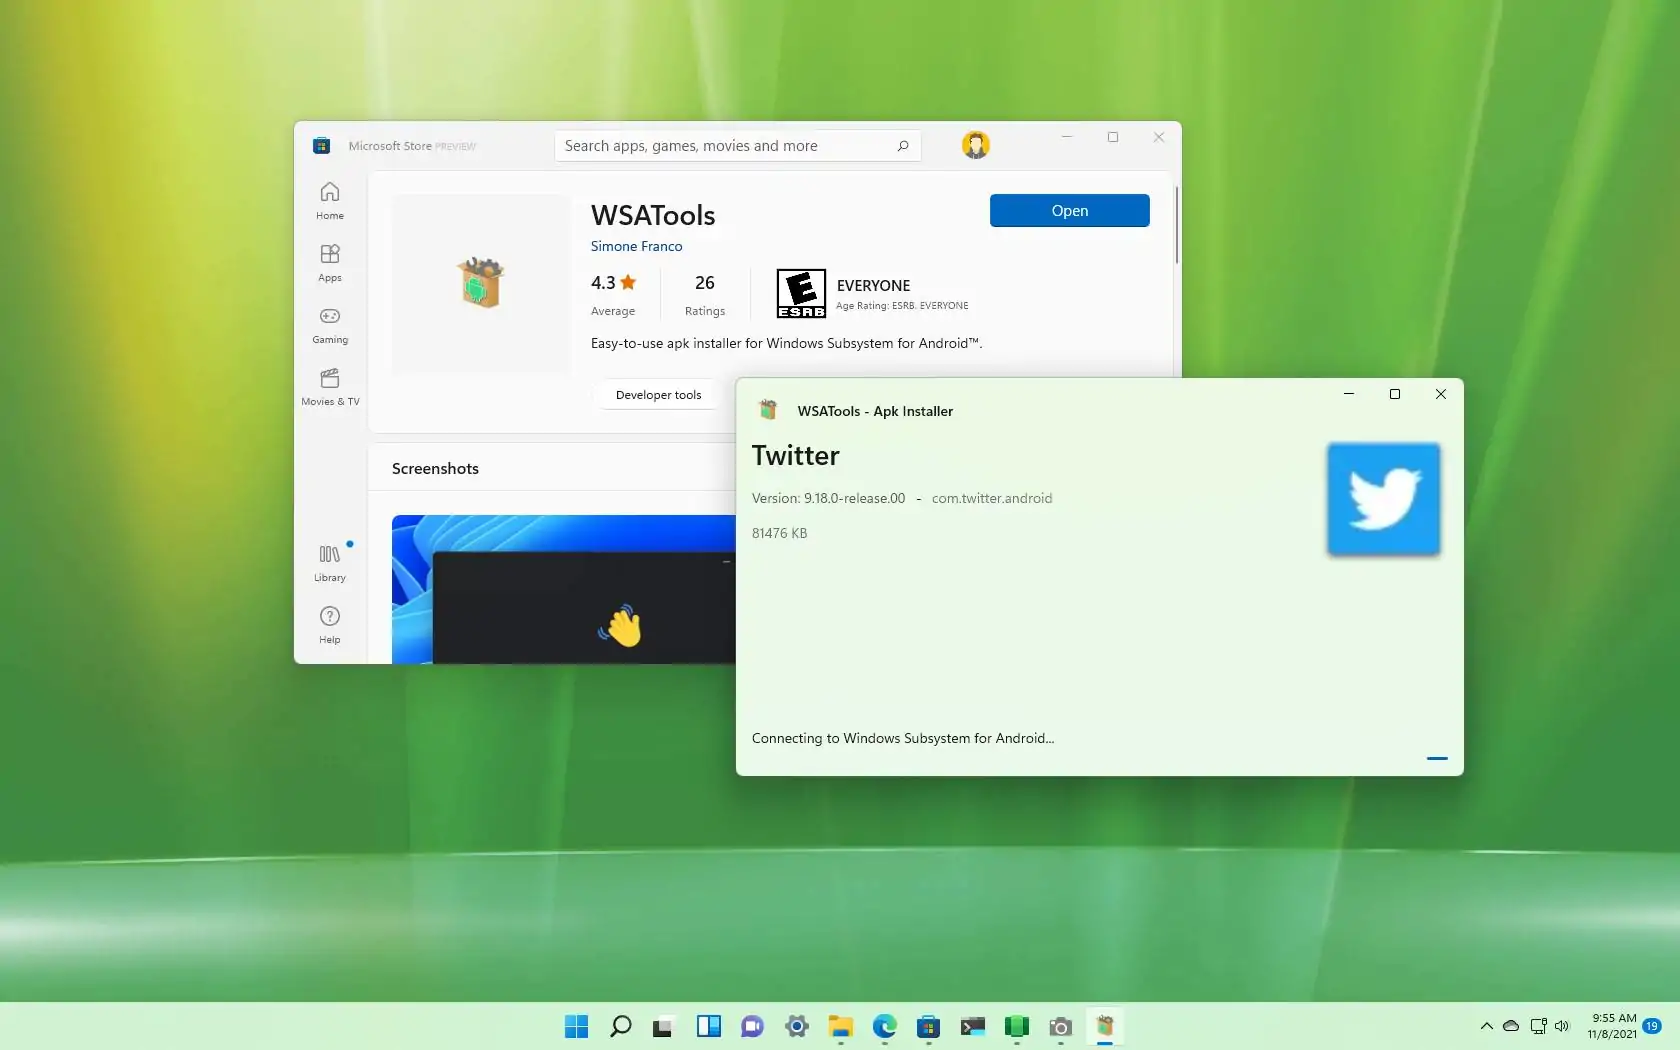Open Movies & TV in Store sidebar
This screenshot has height=1050, width=1680.
point(329,387)
